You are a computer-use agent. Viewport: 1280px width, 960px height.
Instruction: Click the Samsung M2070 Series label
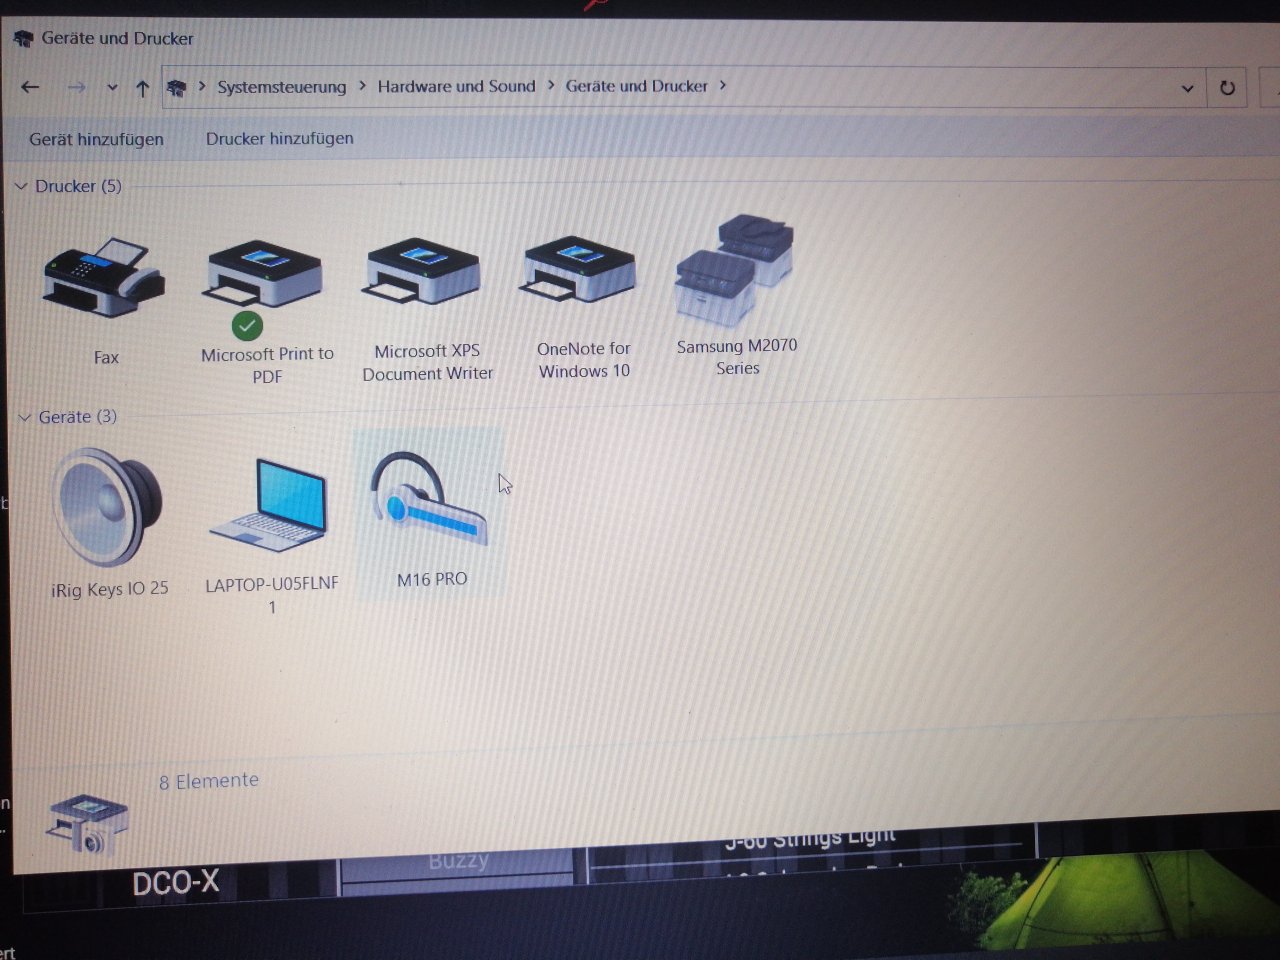[737, 357]
